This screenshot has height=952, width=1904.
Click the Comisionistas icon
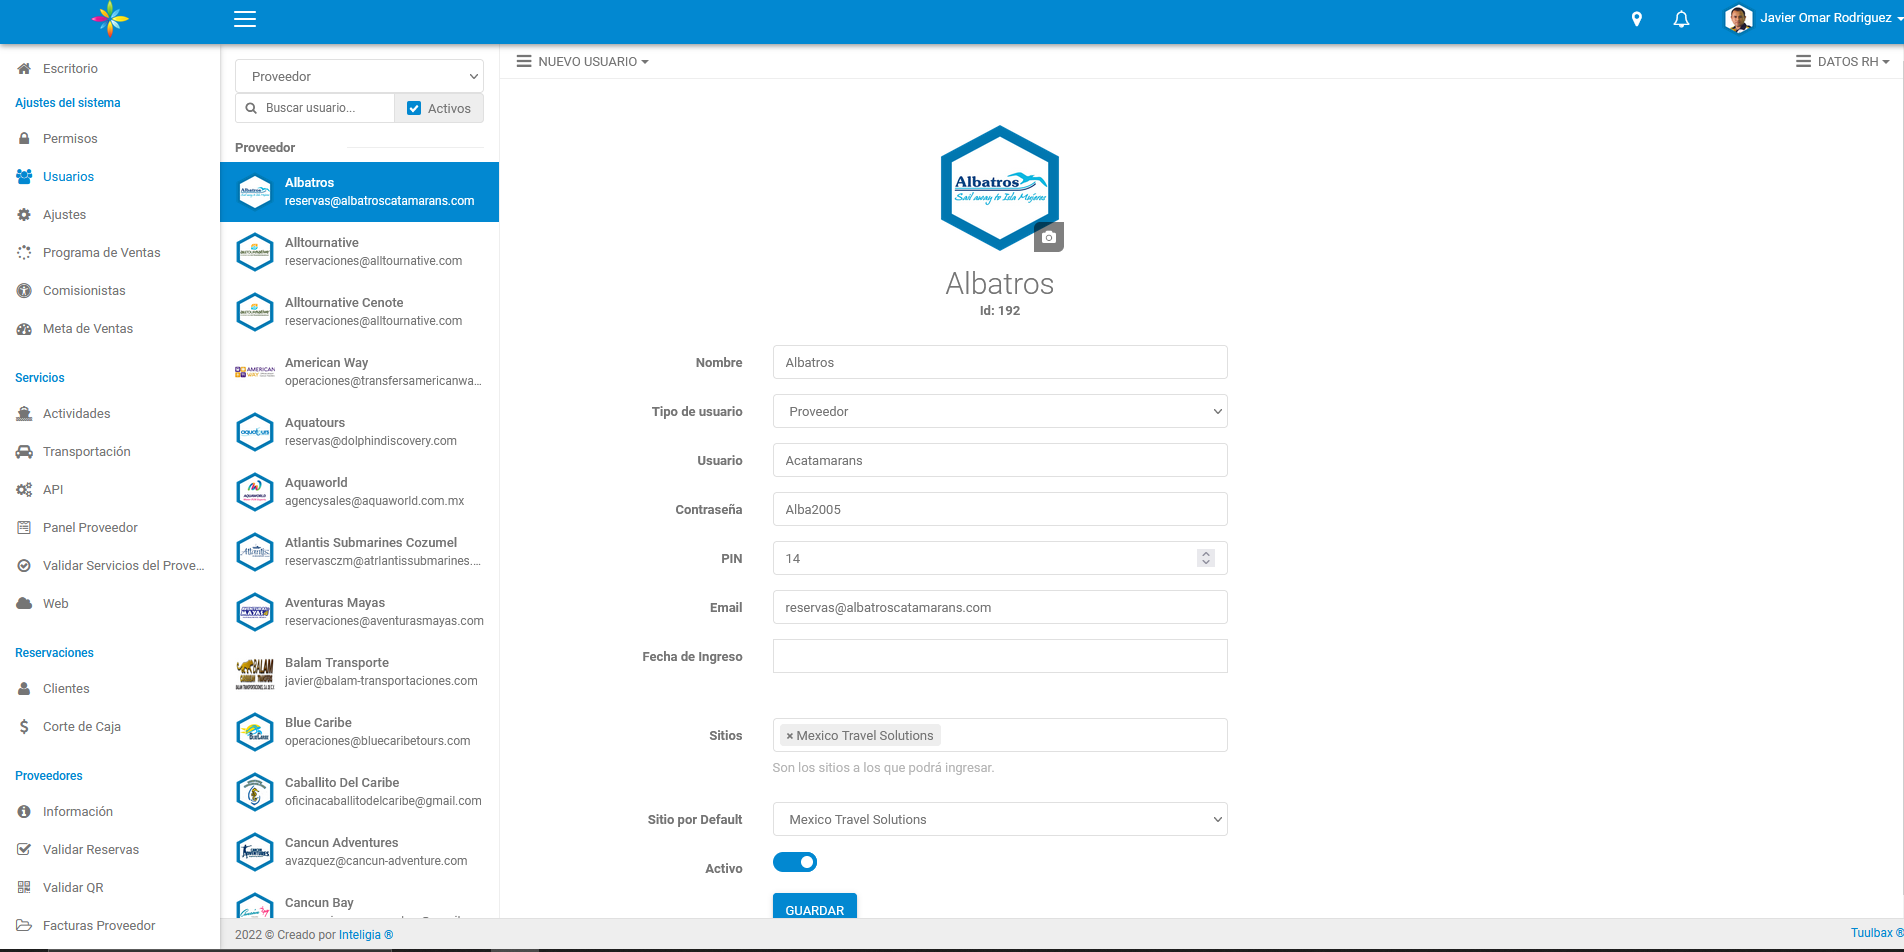tap(24, 291)
